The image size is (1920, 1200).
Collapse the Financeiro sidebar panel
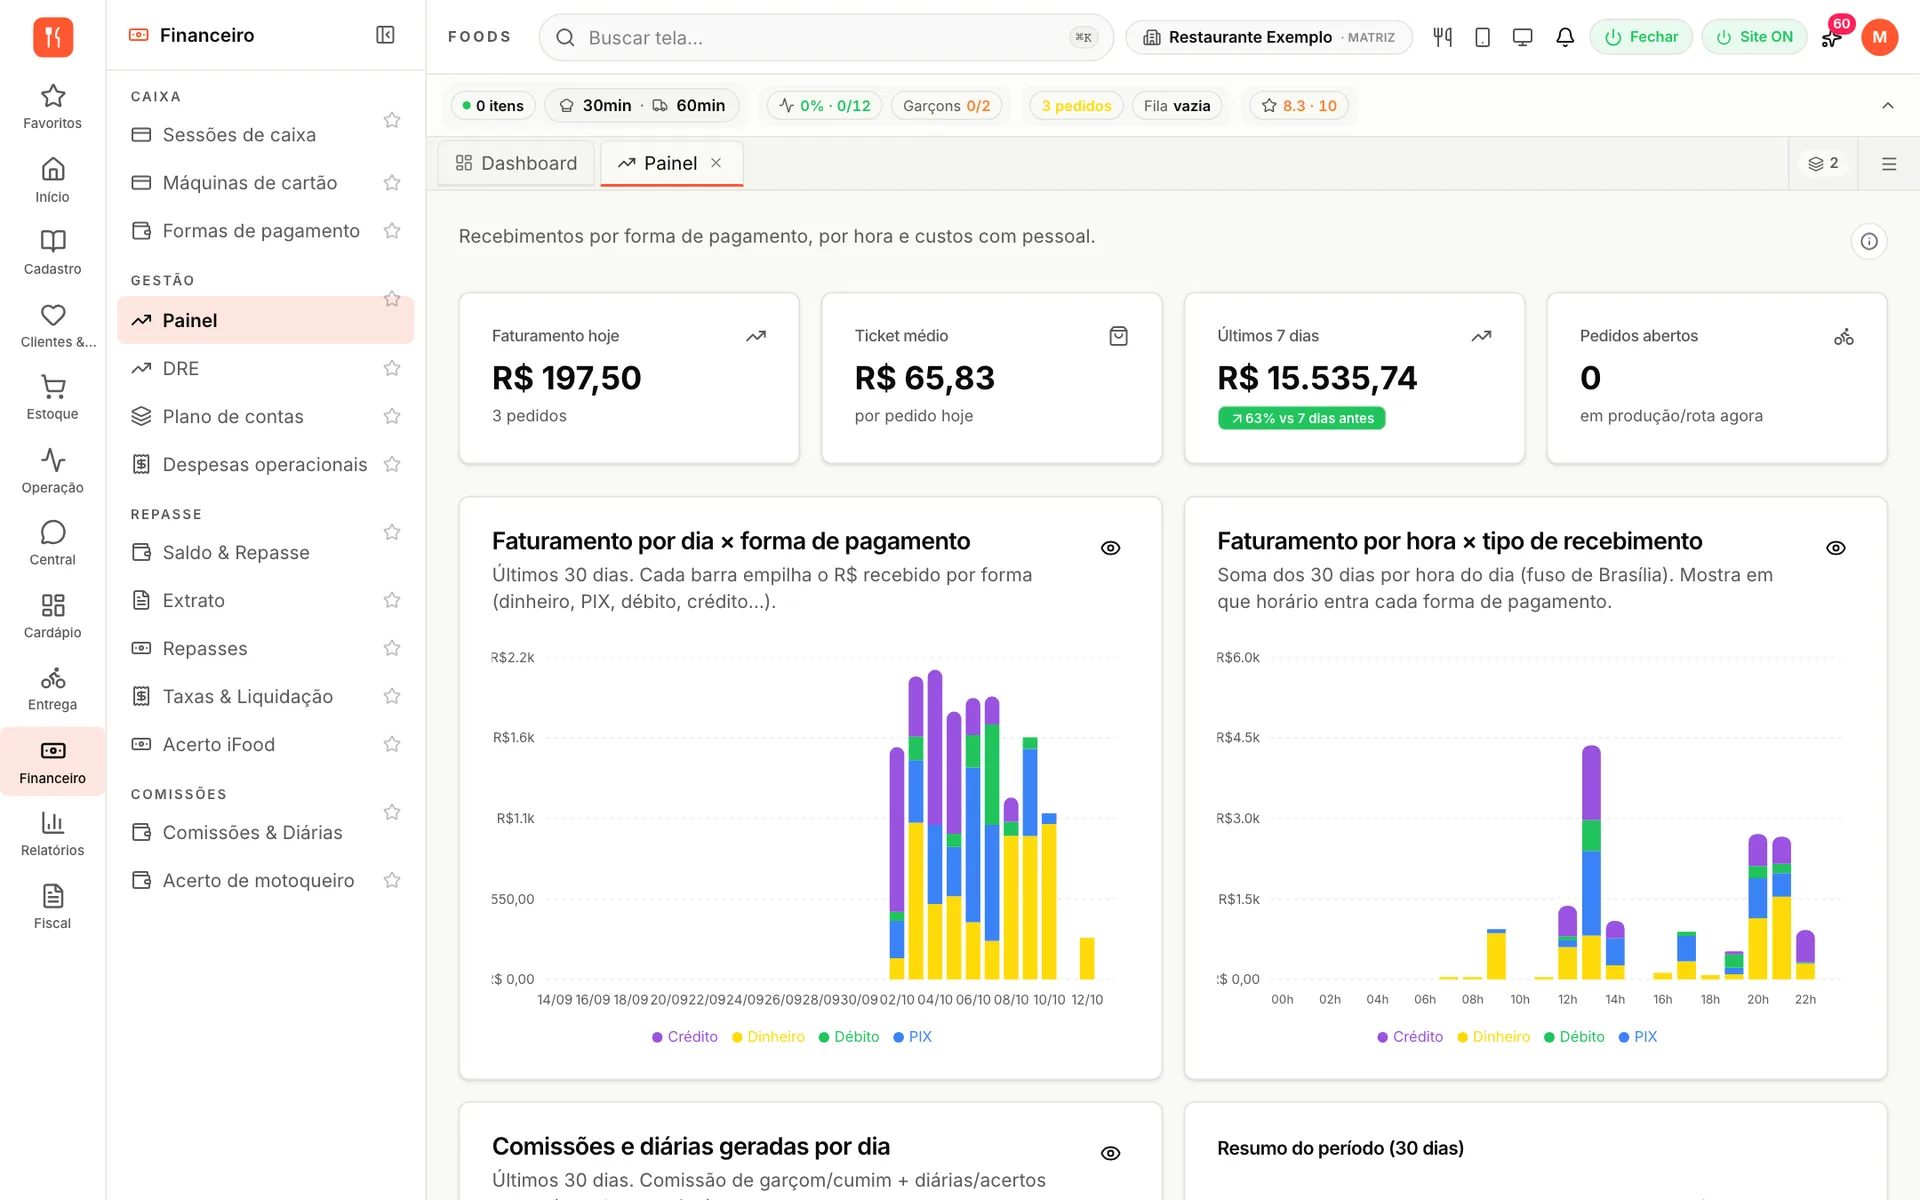pyautogui.click(x=385, y=35)
